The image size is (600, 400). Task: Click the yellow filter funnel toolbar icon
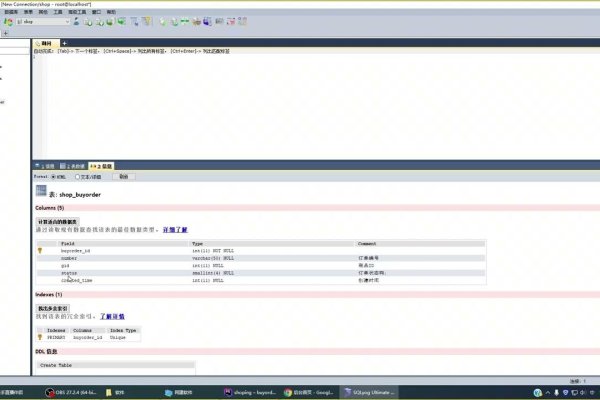(x=147, y=22)
